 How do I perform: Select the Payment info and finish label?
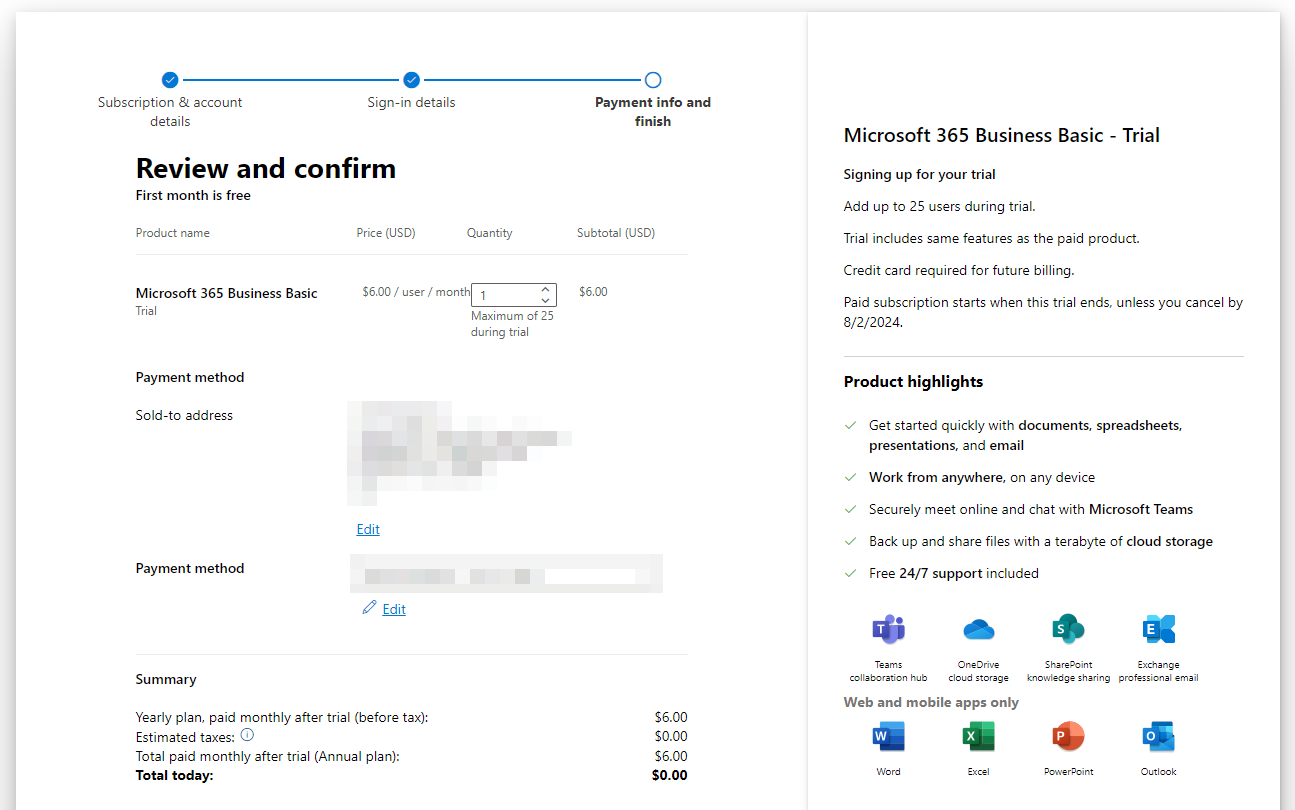[653, 111]
